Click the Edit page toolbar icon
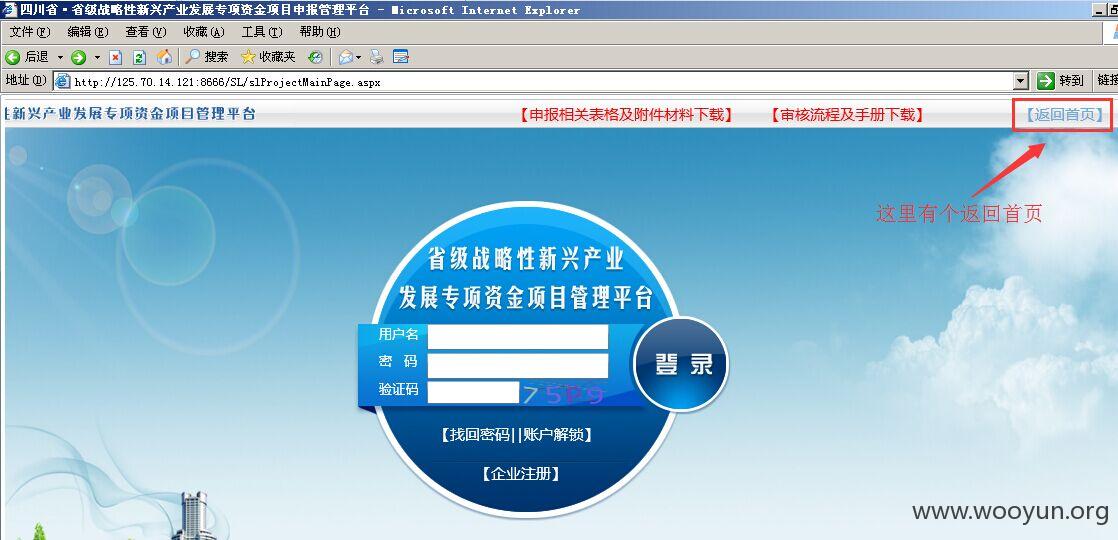 [401, 57]
